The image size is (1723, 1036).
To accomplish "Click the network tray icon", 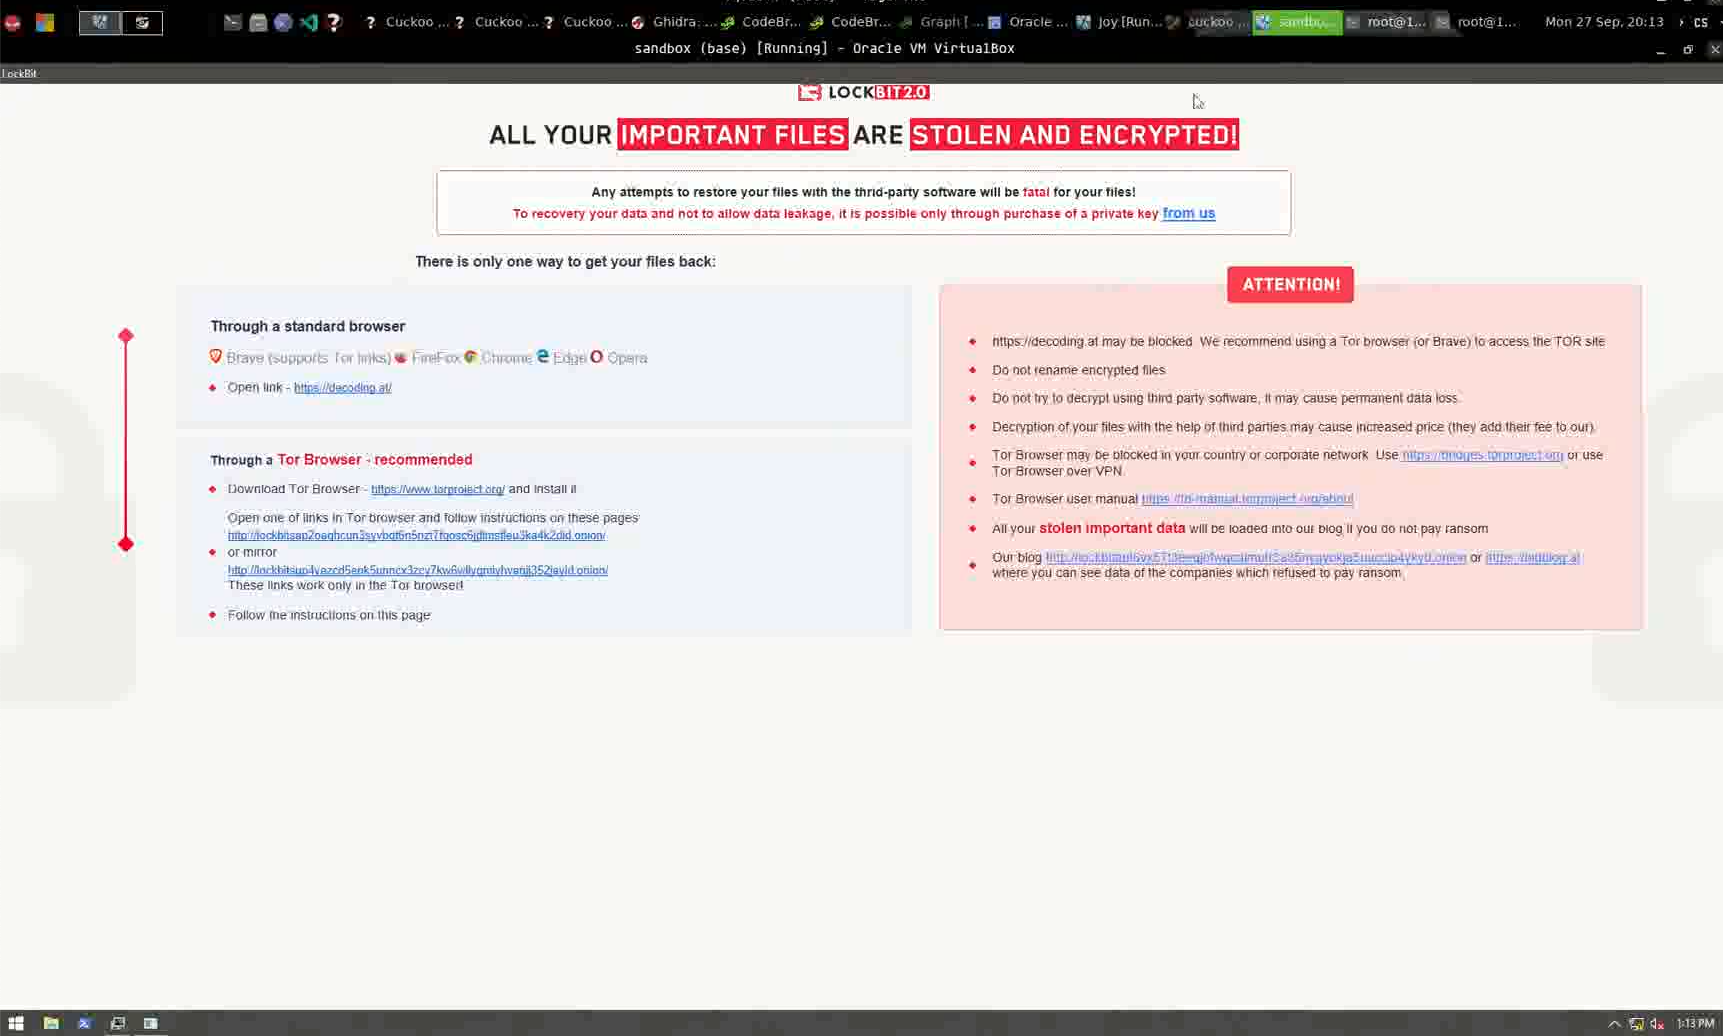I will [x=1636, y=1023].
